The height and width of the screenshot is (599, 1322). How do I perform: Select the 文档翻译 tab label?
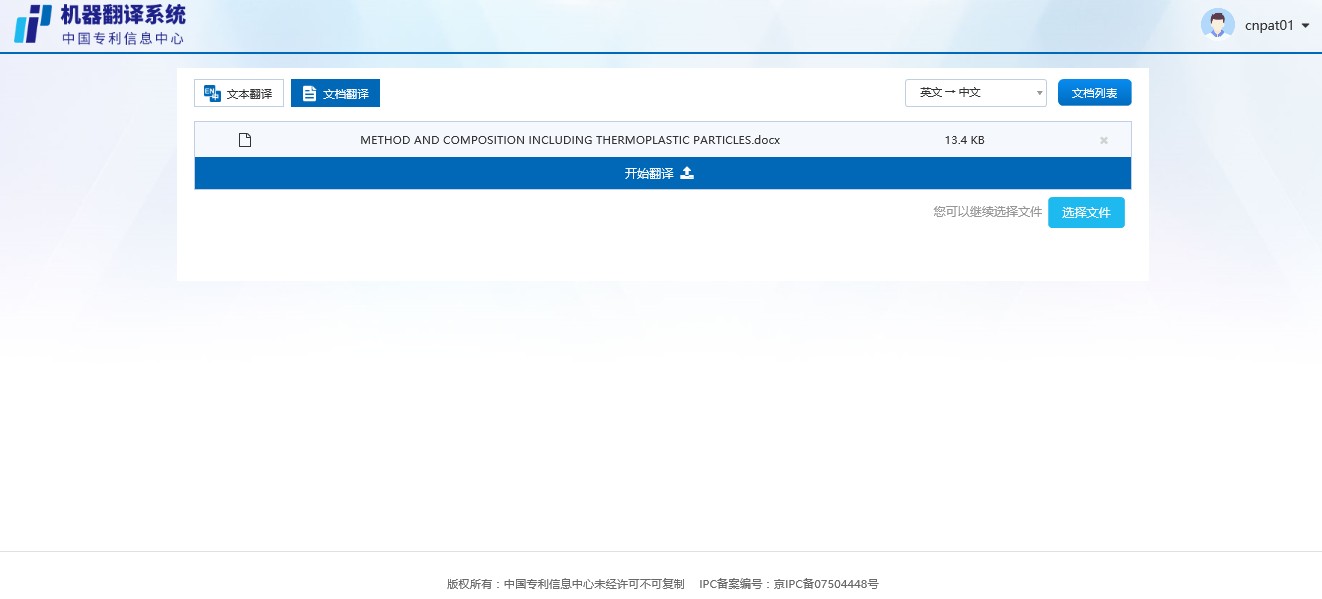346,94
